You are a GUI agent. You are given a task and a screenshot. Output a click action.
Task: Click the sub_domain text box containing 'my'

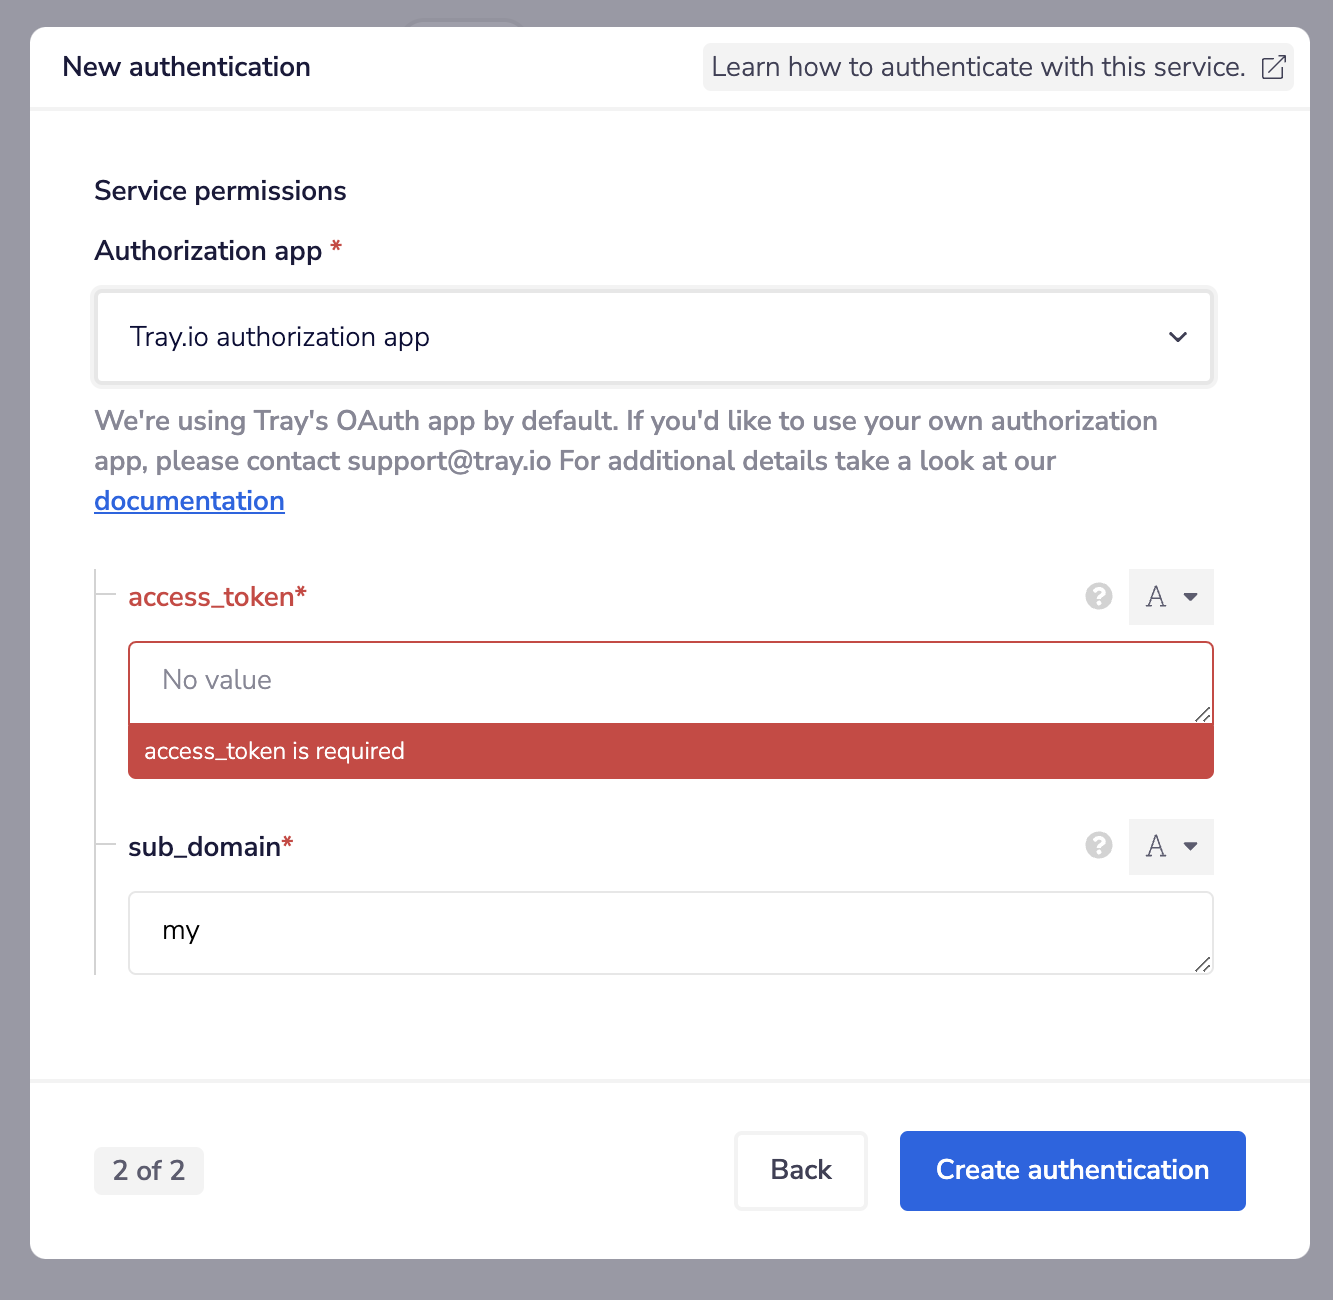point(669,932)
